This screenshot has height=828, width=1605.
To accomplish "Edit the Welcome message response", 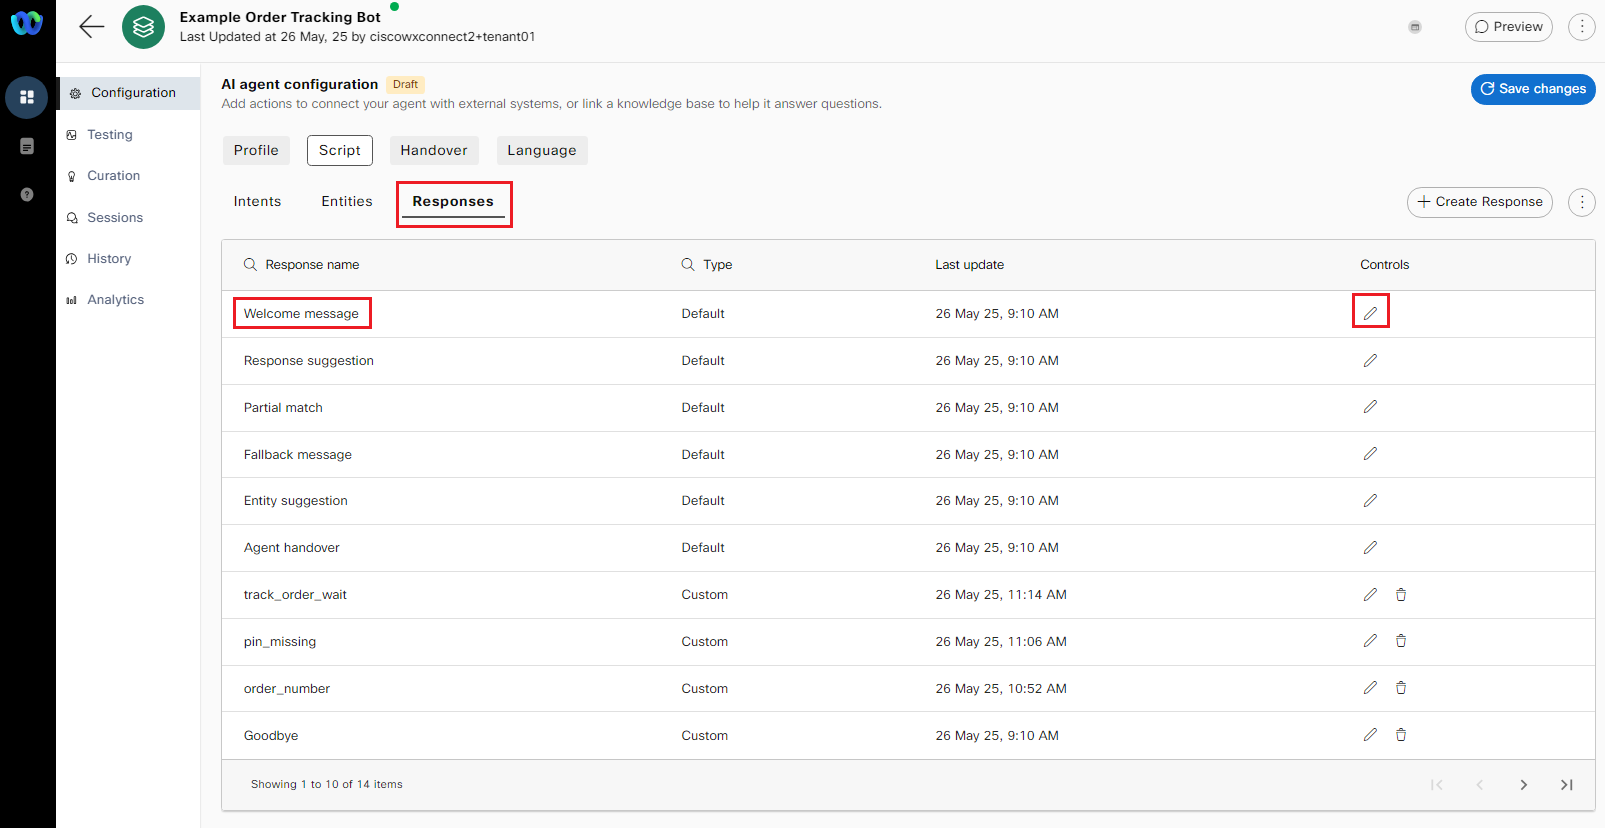I will coord(1370,313).
